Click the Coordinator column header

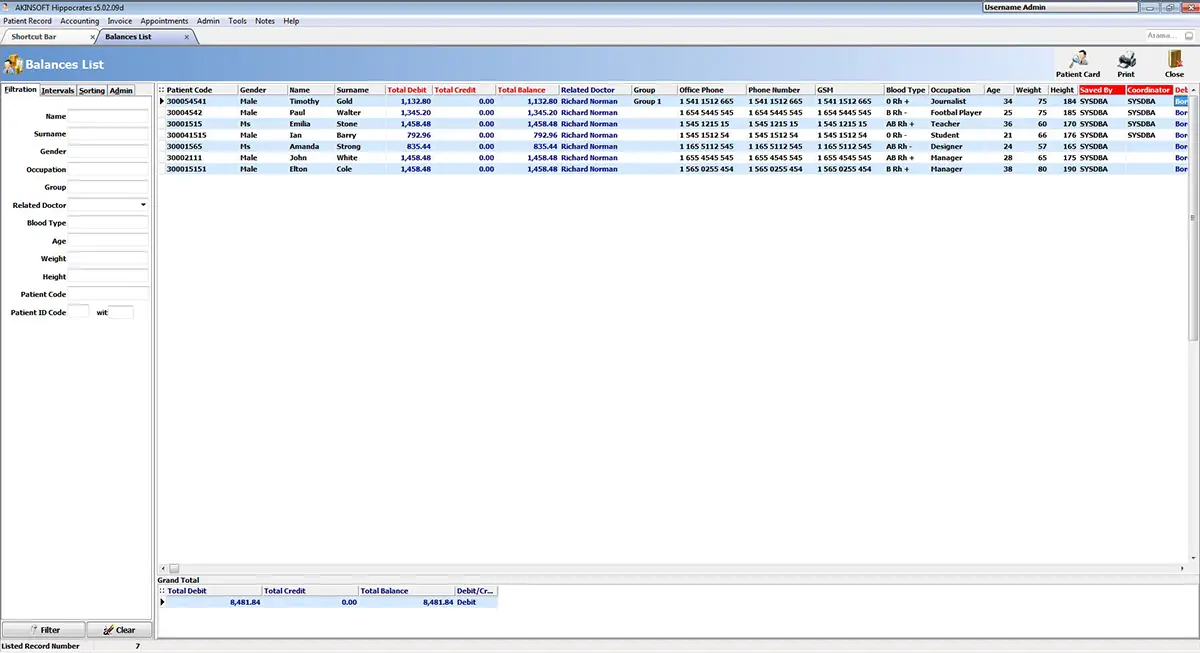click(1149, 90)
